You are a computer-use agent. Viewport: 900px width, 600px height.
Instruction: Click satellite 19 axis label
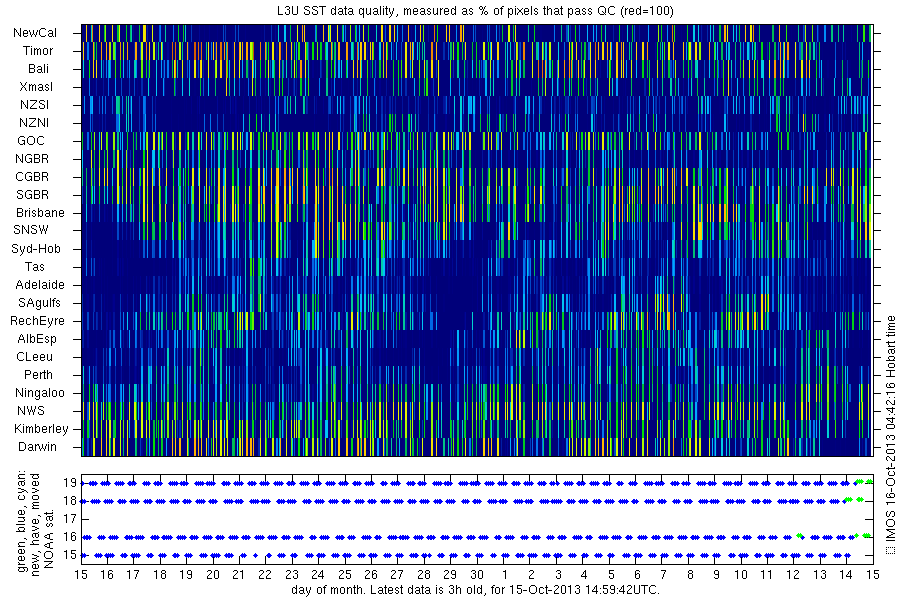[70, 483]
